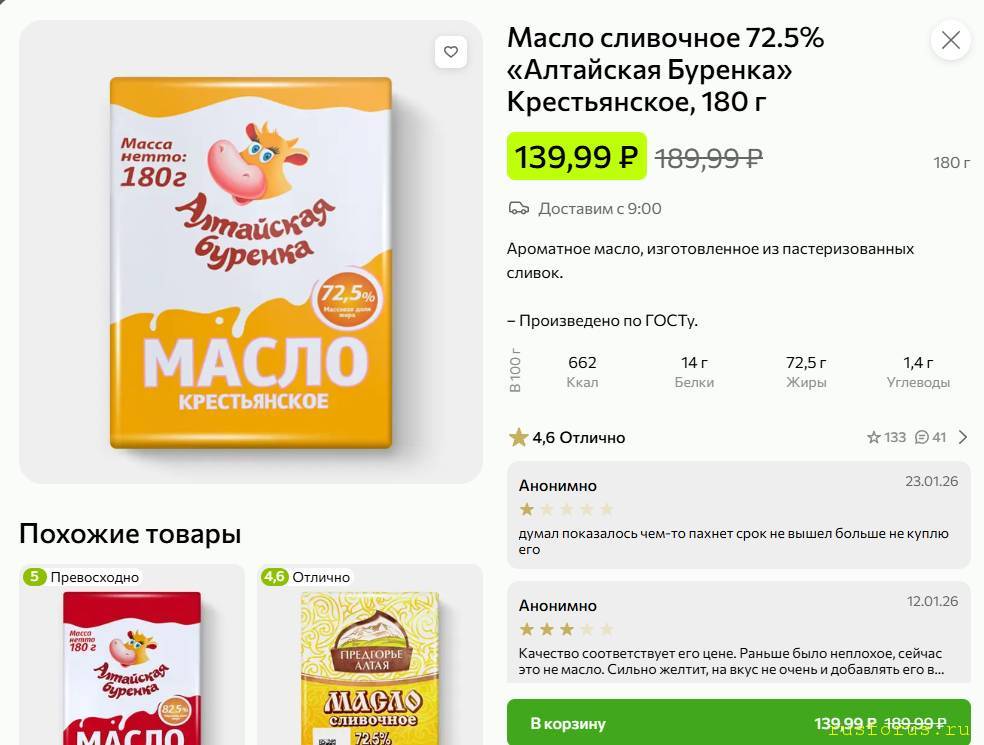The image size is (984, 745).
Task: Click the 4,6 Отлично badge on similar product
Action: click(x=307, y=577)
